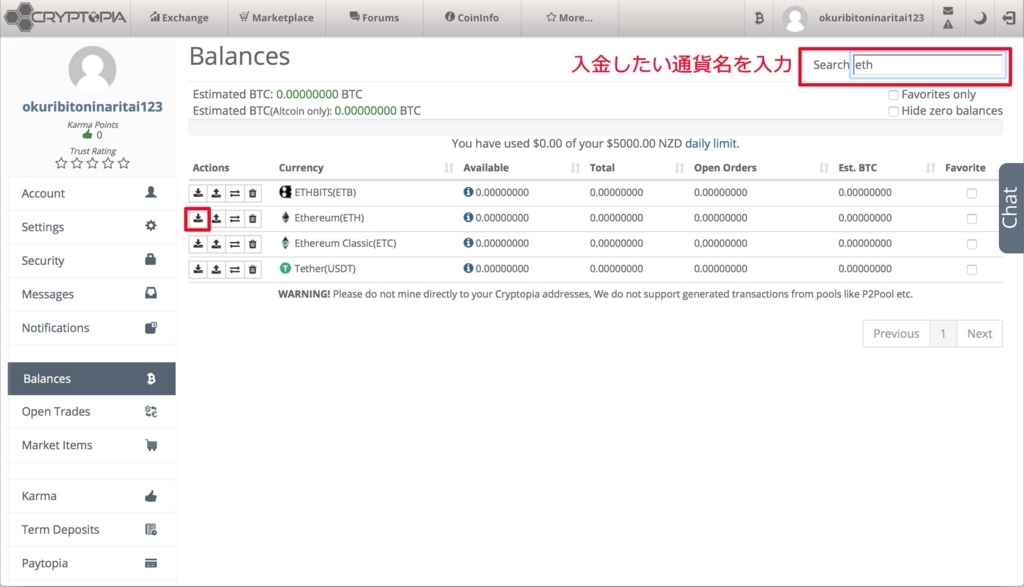
Task: Click the Karma thumbs-up icon under the username
Action: pos(88,135)
